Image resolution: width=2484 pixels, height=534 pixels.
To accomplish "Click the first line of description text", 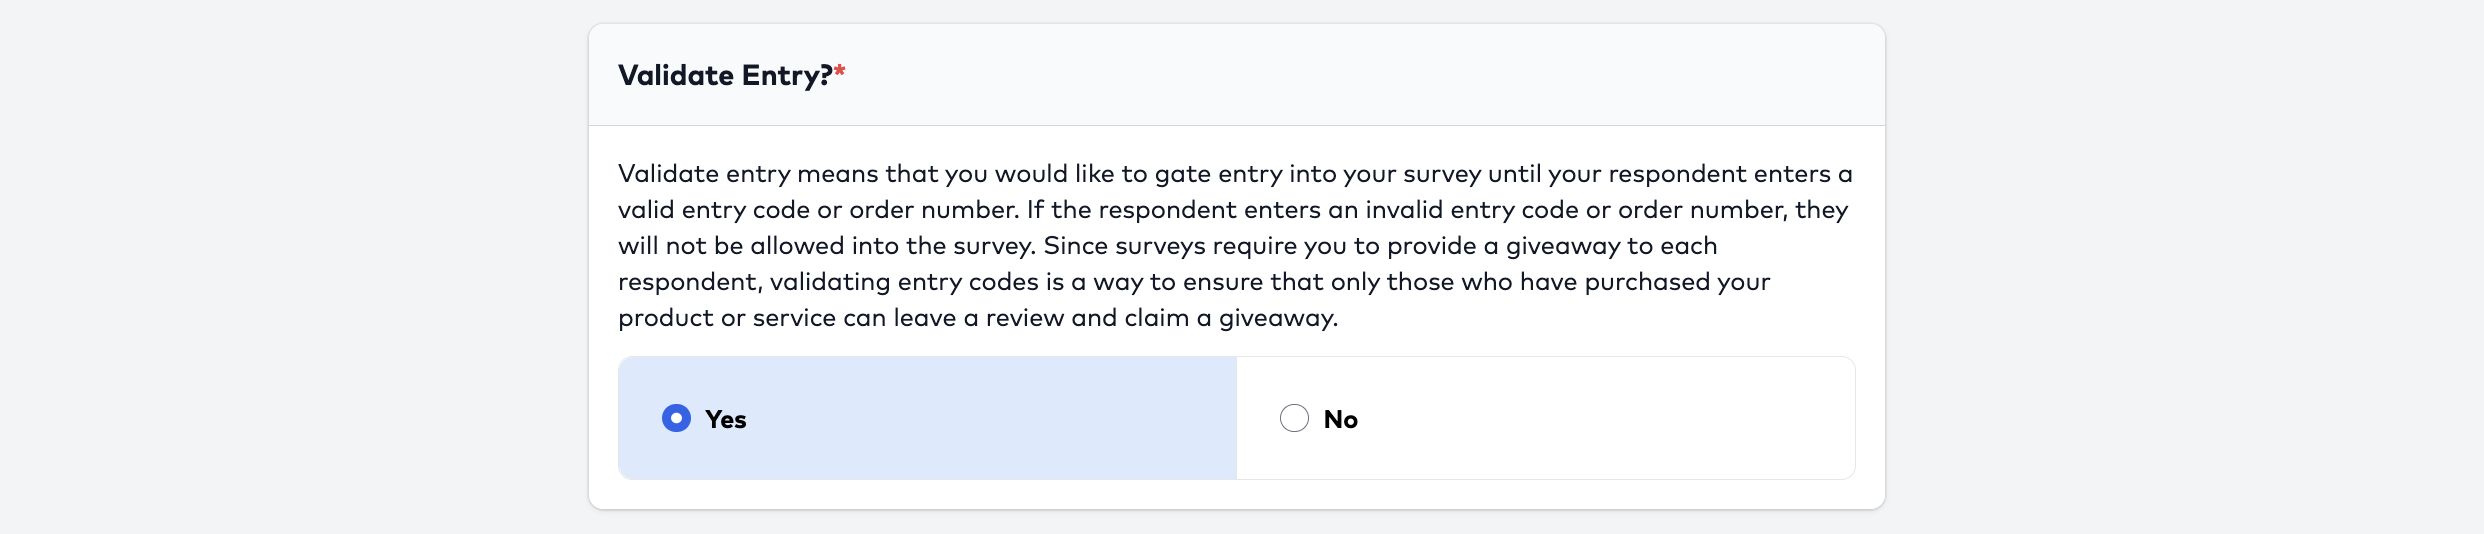I will tap(1236, 174).
